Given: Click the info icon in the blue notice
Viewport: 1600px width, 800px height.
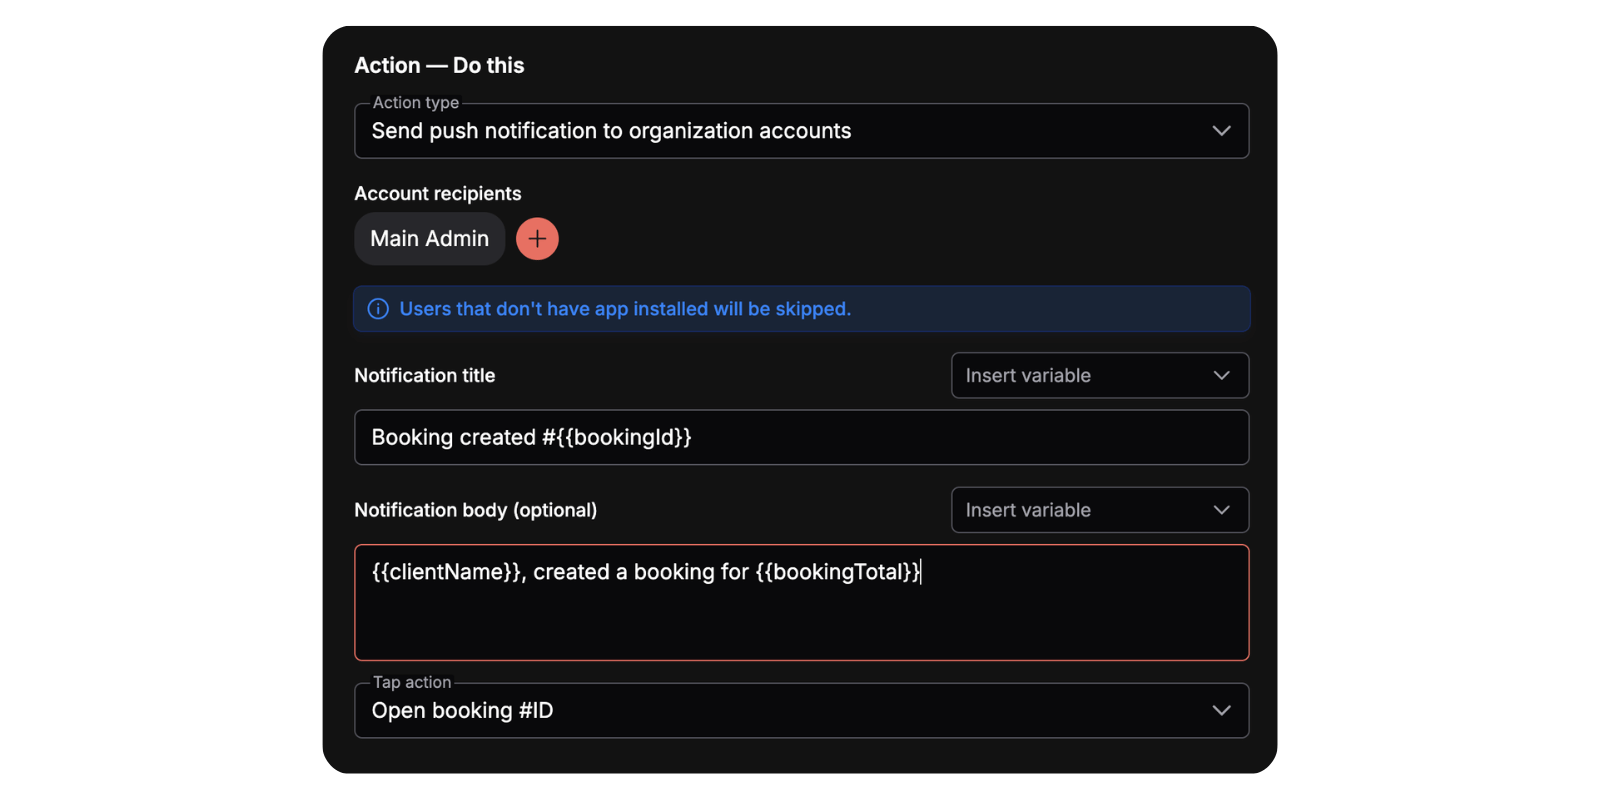Looking at the screenshot, I should pyautogui.click(x=378, y=309).
